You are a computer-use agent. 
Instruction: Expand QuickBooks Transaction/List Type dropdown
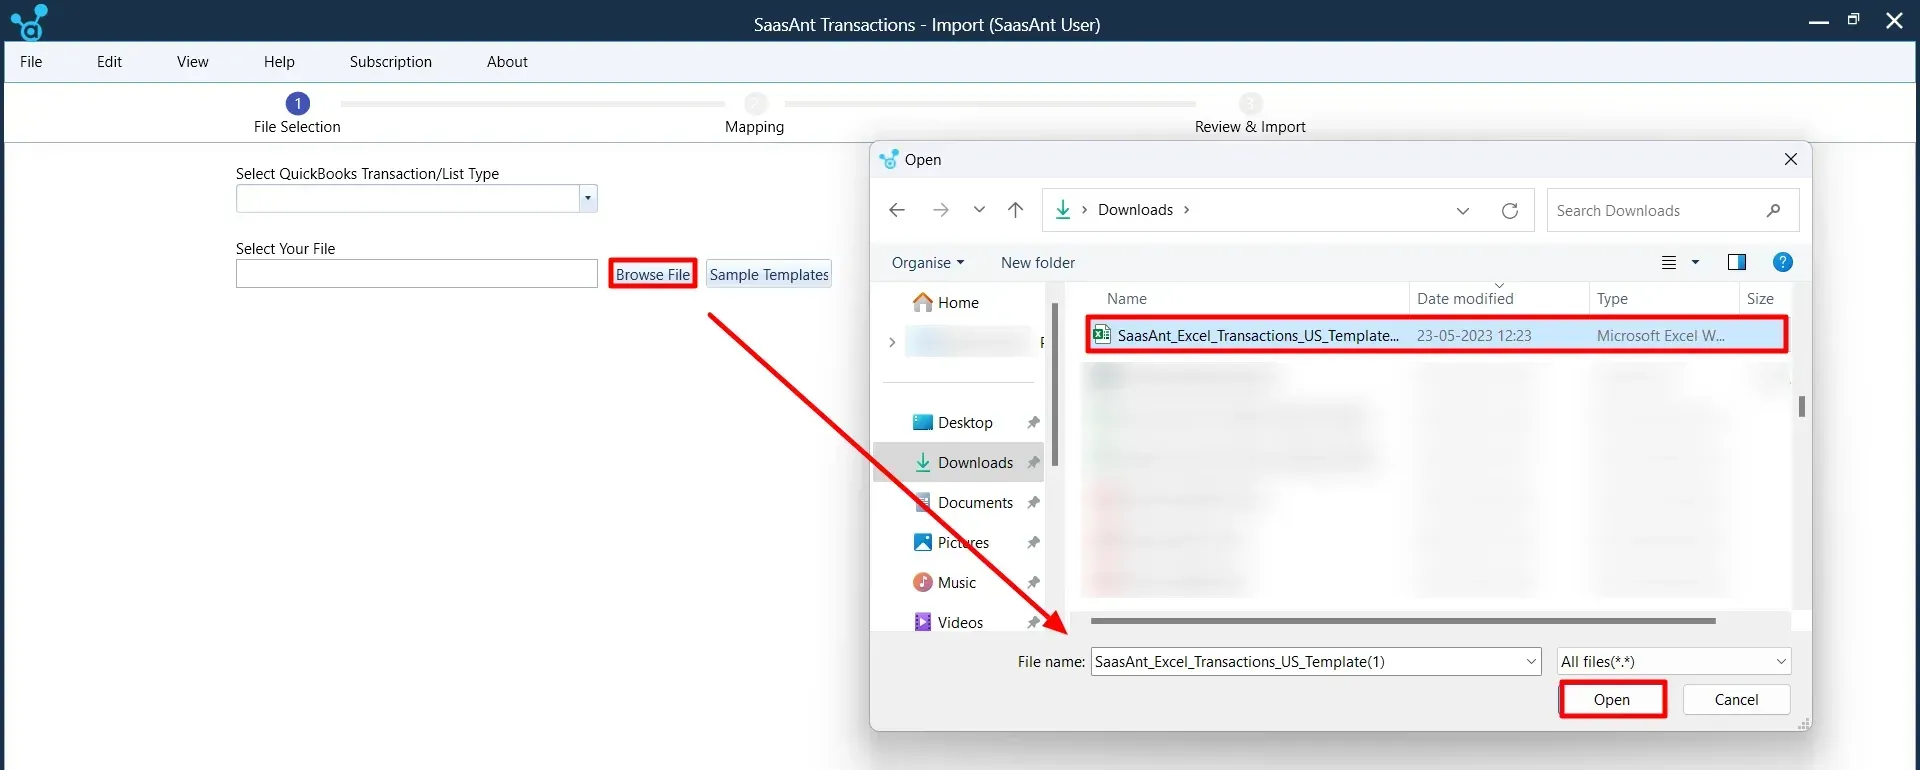coord(588,199)
